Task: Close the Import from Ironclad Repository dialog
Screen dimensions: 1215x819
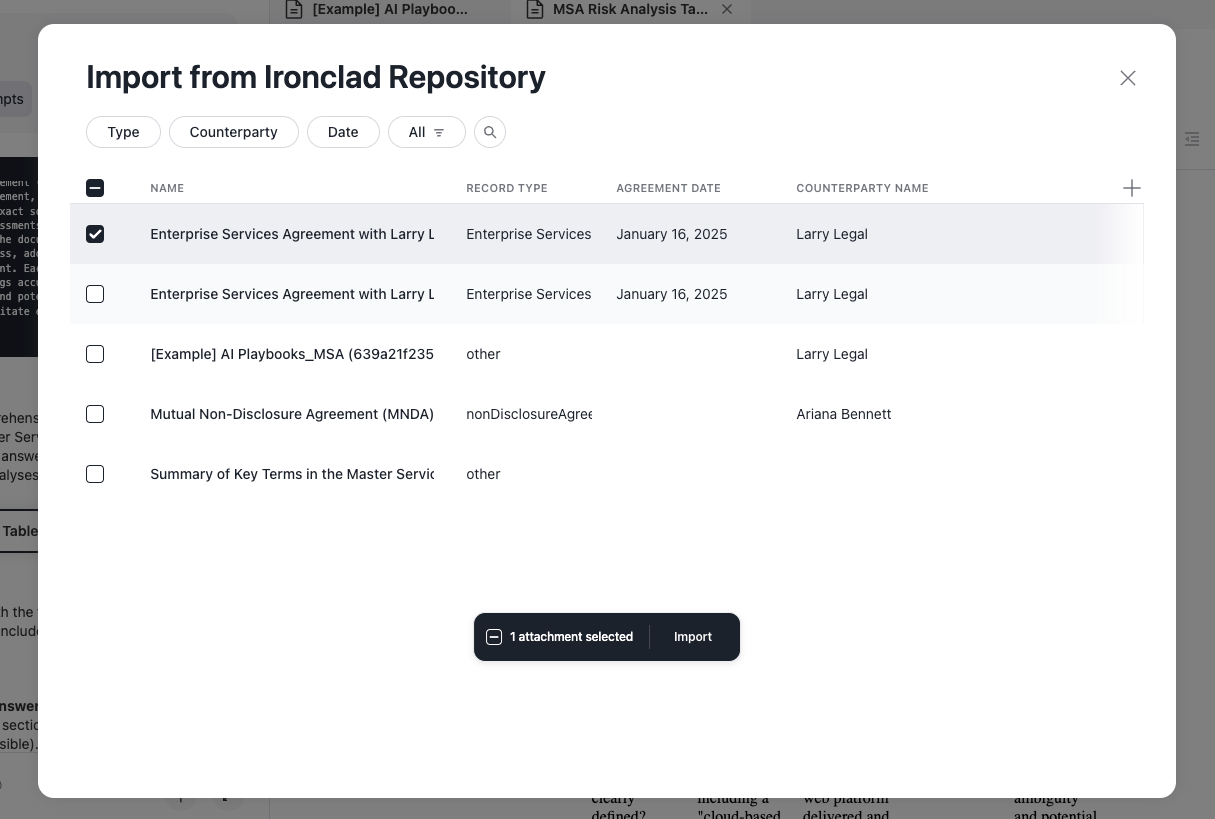Action: 1128,78
